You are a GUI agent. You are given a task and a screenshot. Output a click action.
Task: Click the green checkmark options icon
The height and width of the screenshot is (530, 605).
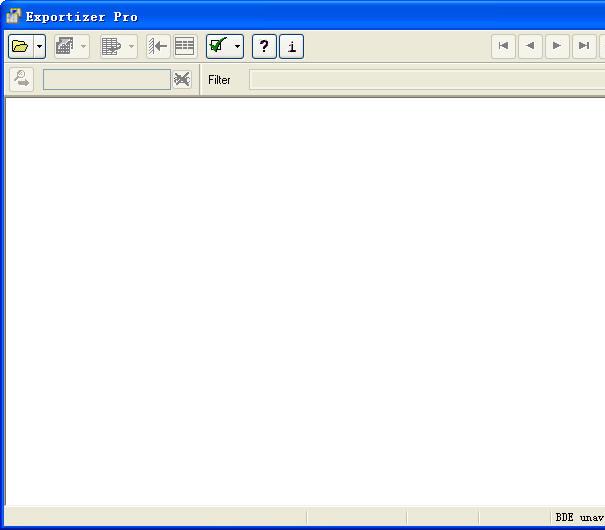click(218, 46)
